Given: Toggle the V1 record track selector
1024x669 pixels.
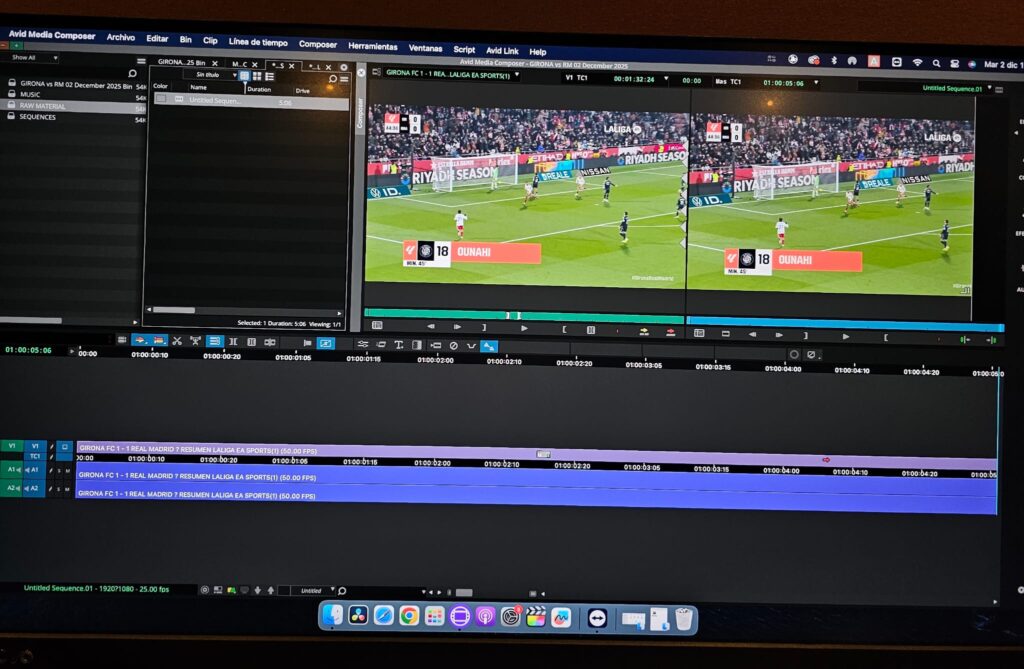Looking at the screenshot, I should point(36,446).
